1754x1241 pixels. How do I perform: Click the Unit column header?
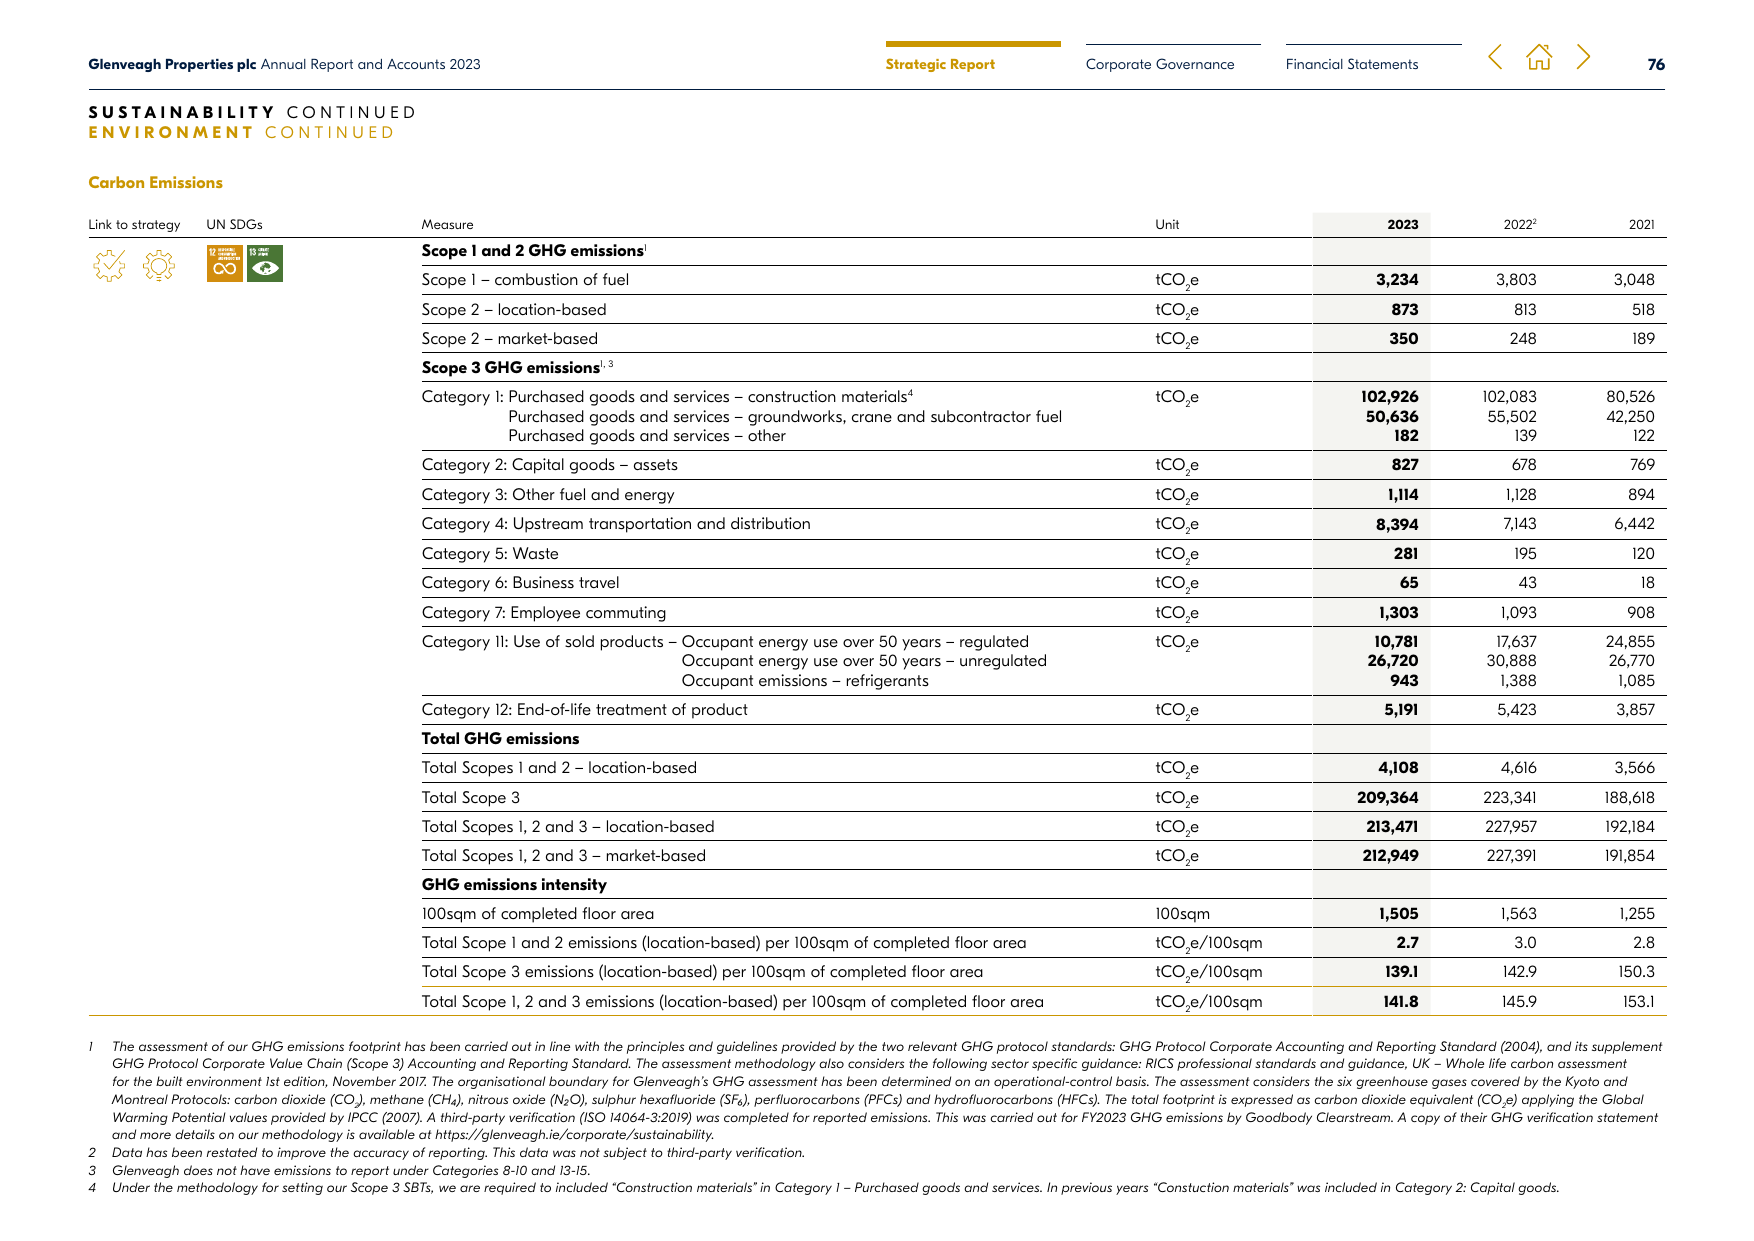pyautogui.click(x=1167, y=224)
